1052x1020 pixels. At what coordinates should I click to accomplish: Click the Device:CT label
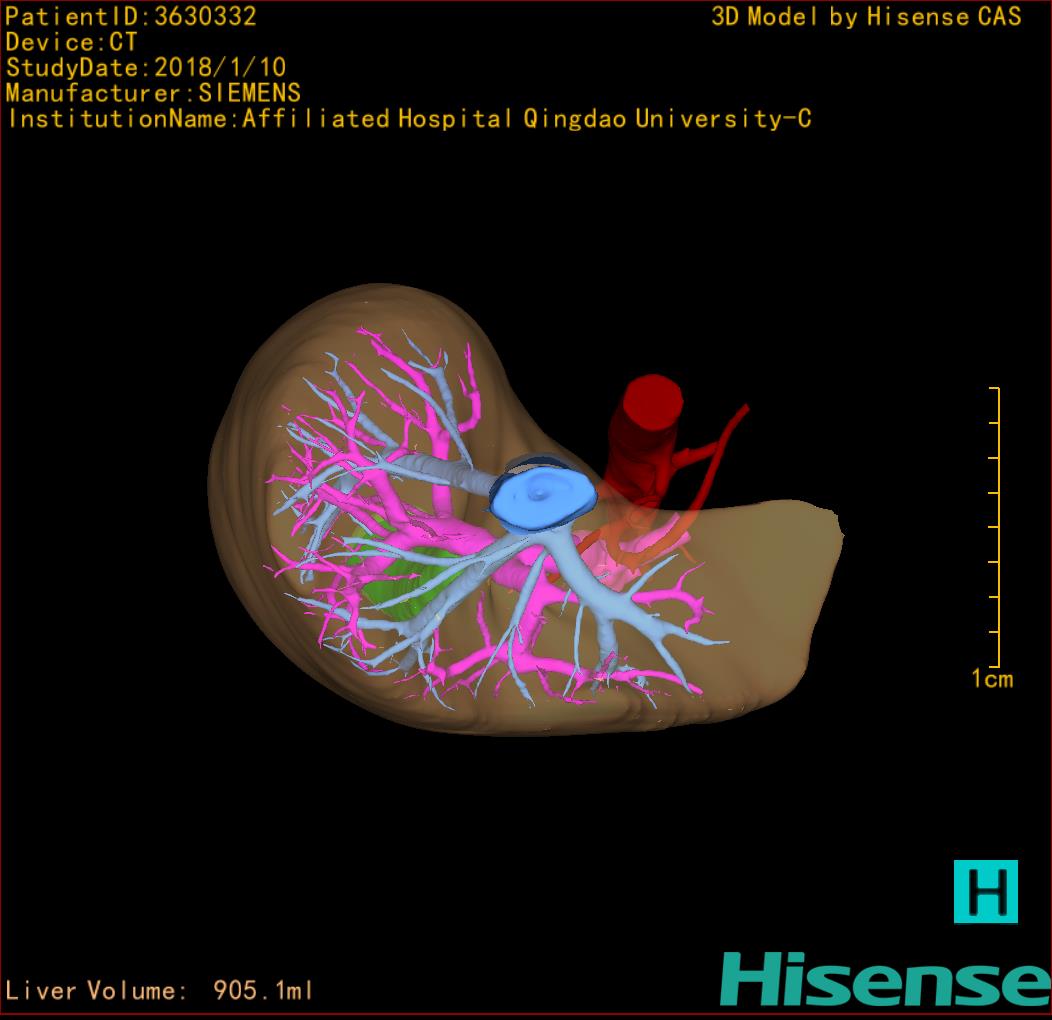click(71, 42)
